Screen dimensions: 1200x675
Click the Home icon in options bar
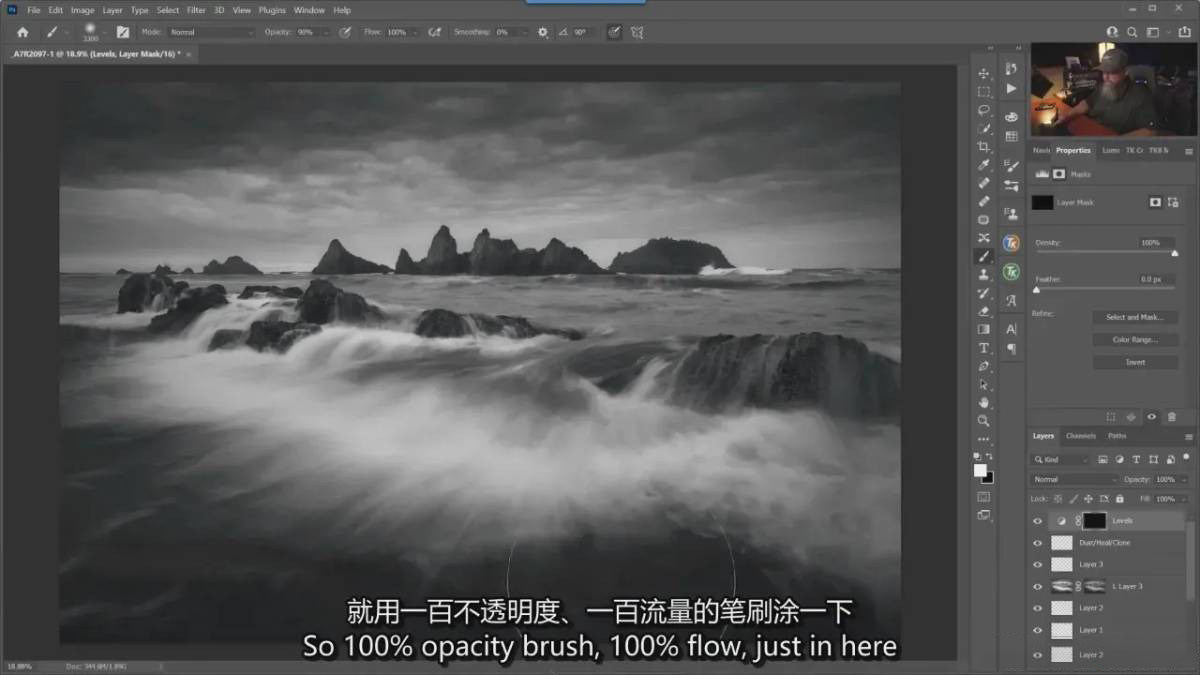[23, 32]
